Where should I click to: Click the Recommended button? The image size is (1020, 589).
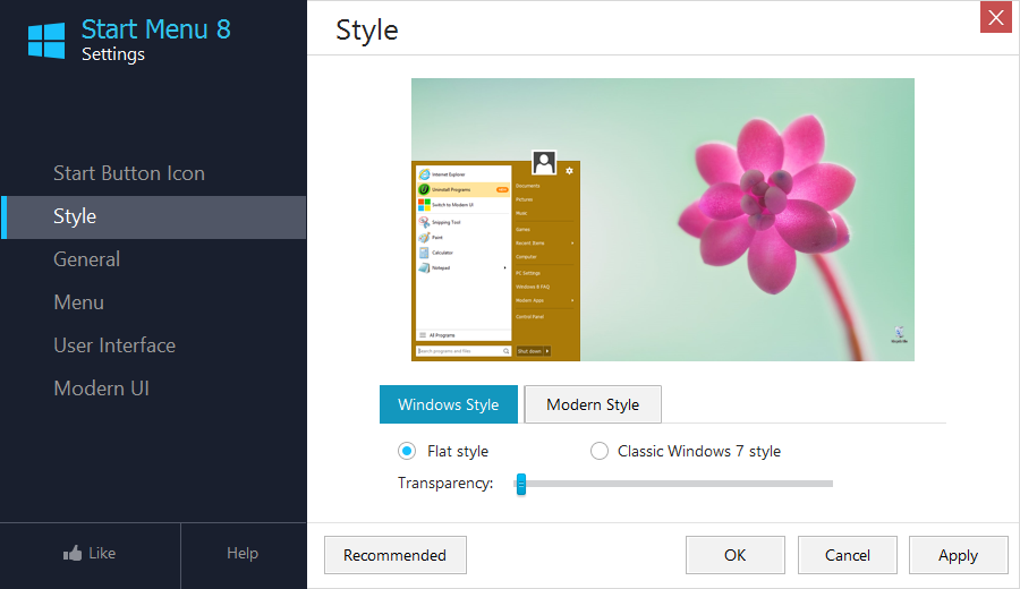point(395,555)
